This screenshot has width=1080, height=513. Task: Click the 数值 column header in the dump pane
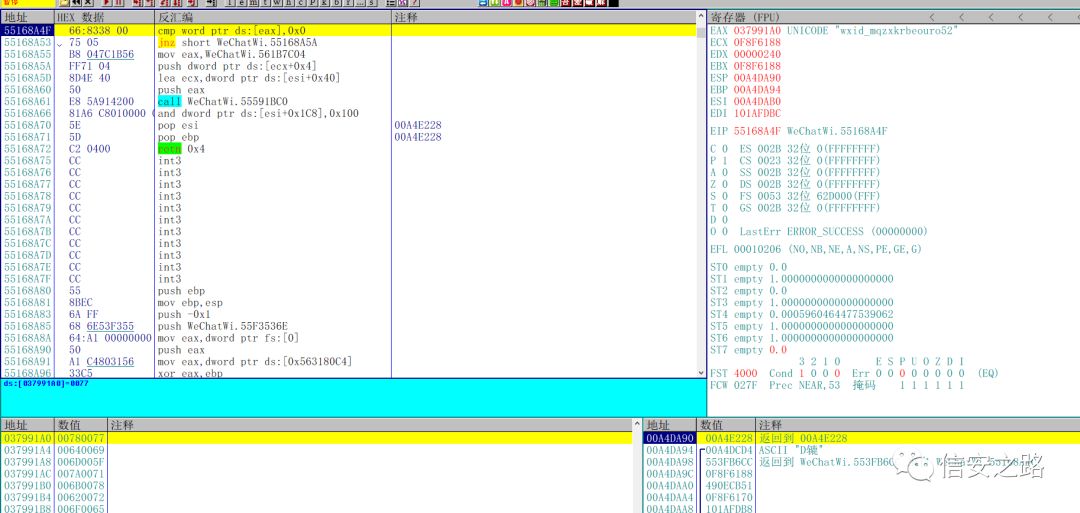click(x=81, y=425)
